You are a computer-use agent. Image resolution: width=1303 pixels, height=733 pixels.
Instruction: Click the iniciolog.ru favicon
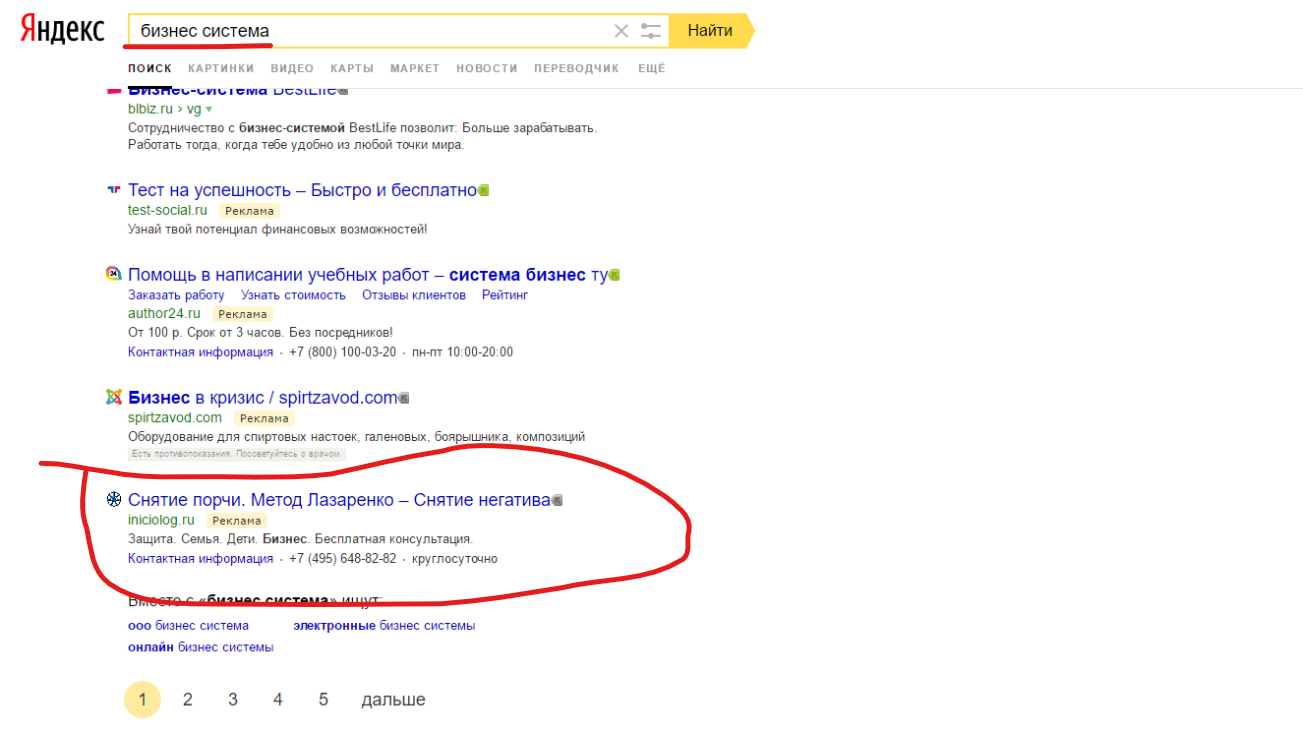(113, 499)
